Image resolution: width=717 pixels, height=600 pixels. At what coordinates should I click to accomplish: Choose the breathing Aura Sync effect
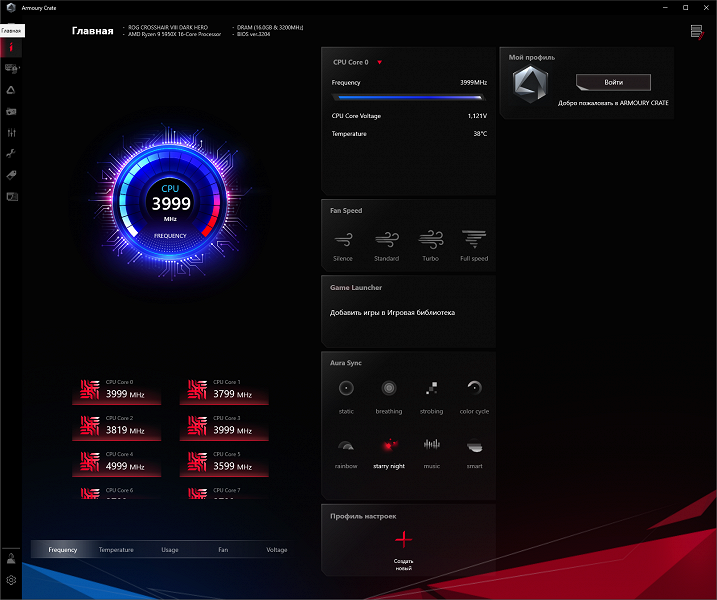pyautogui.click(x=389, y=397)
